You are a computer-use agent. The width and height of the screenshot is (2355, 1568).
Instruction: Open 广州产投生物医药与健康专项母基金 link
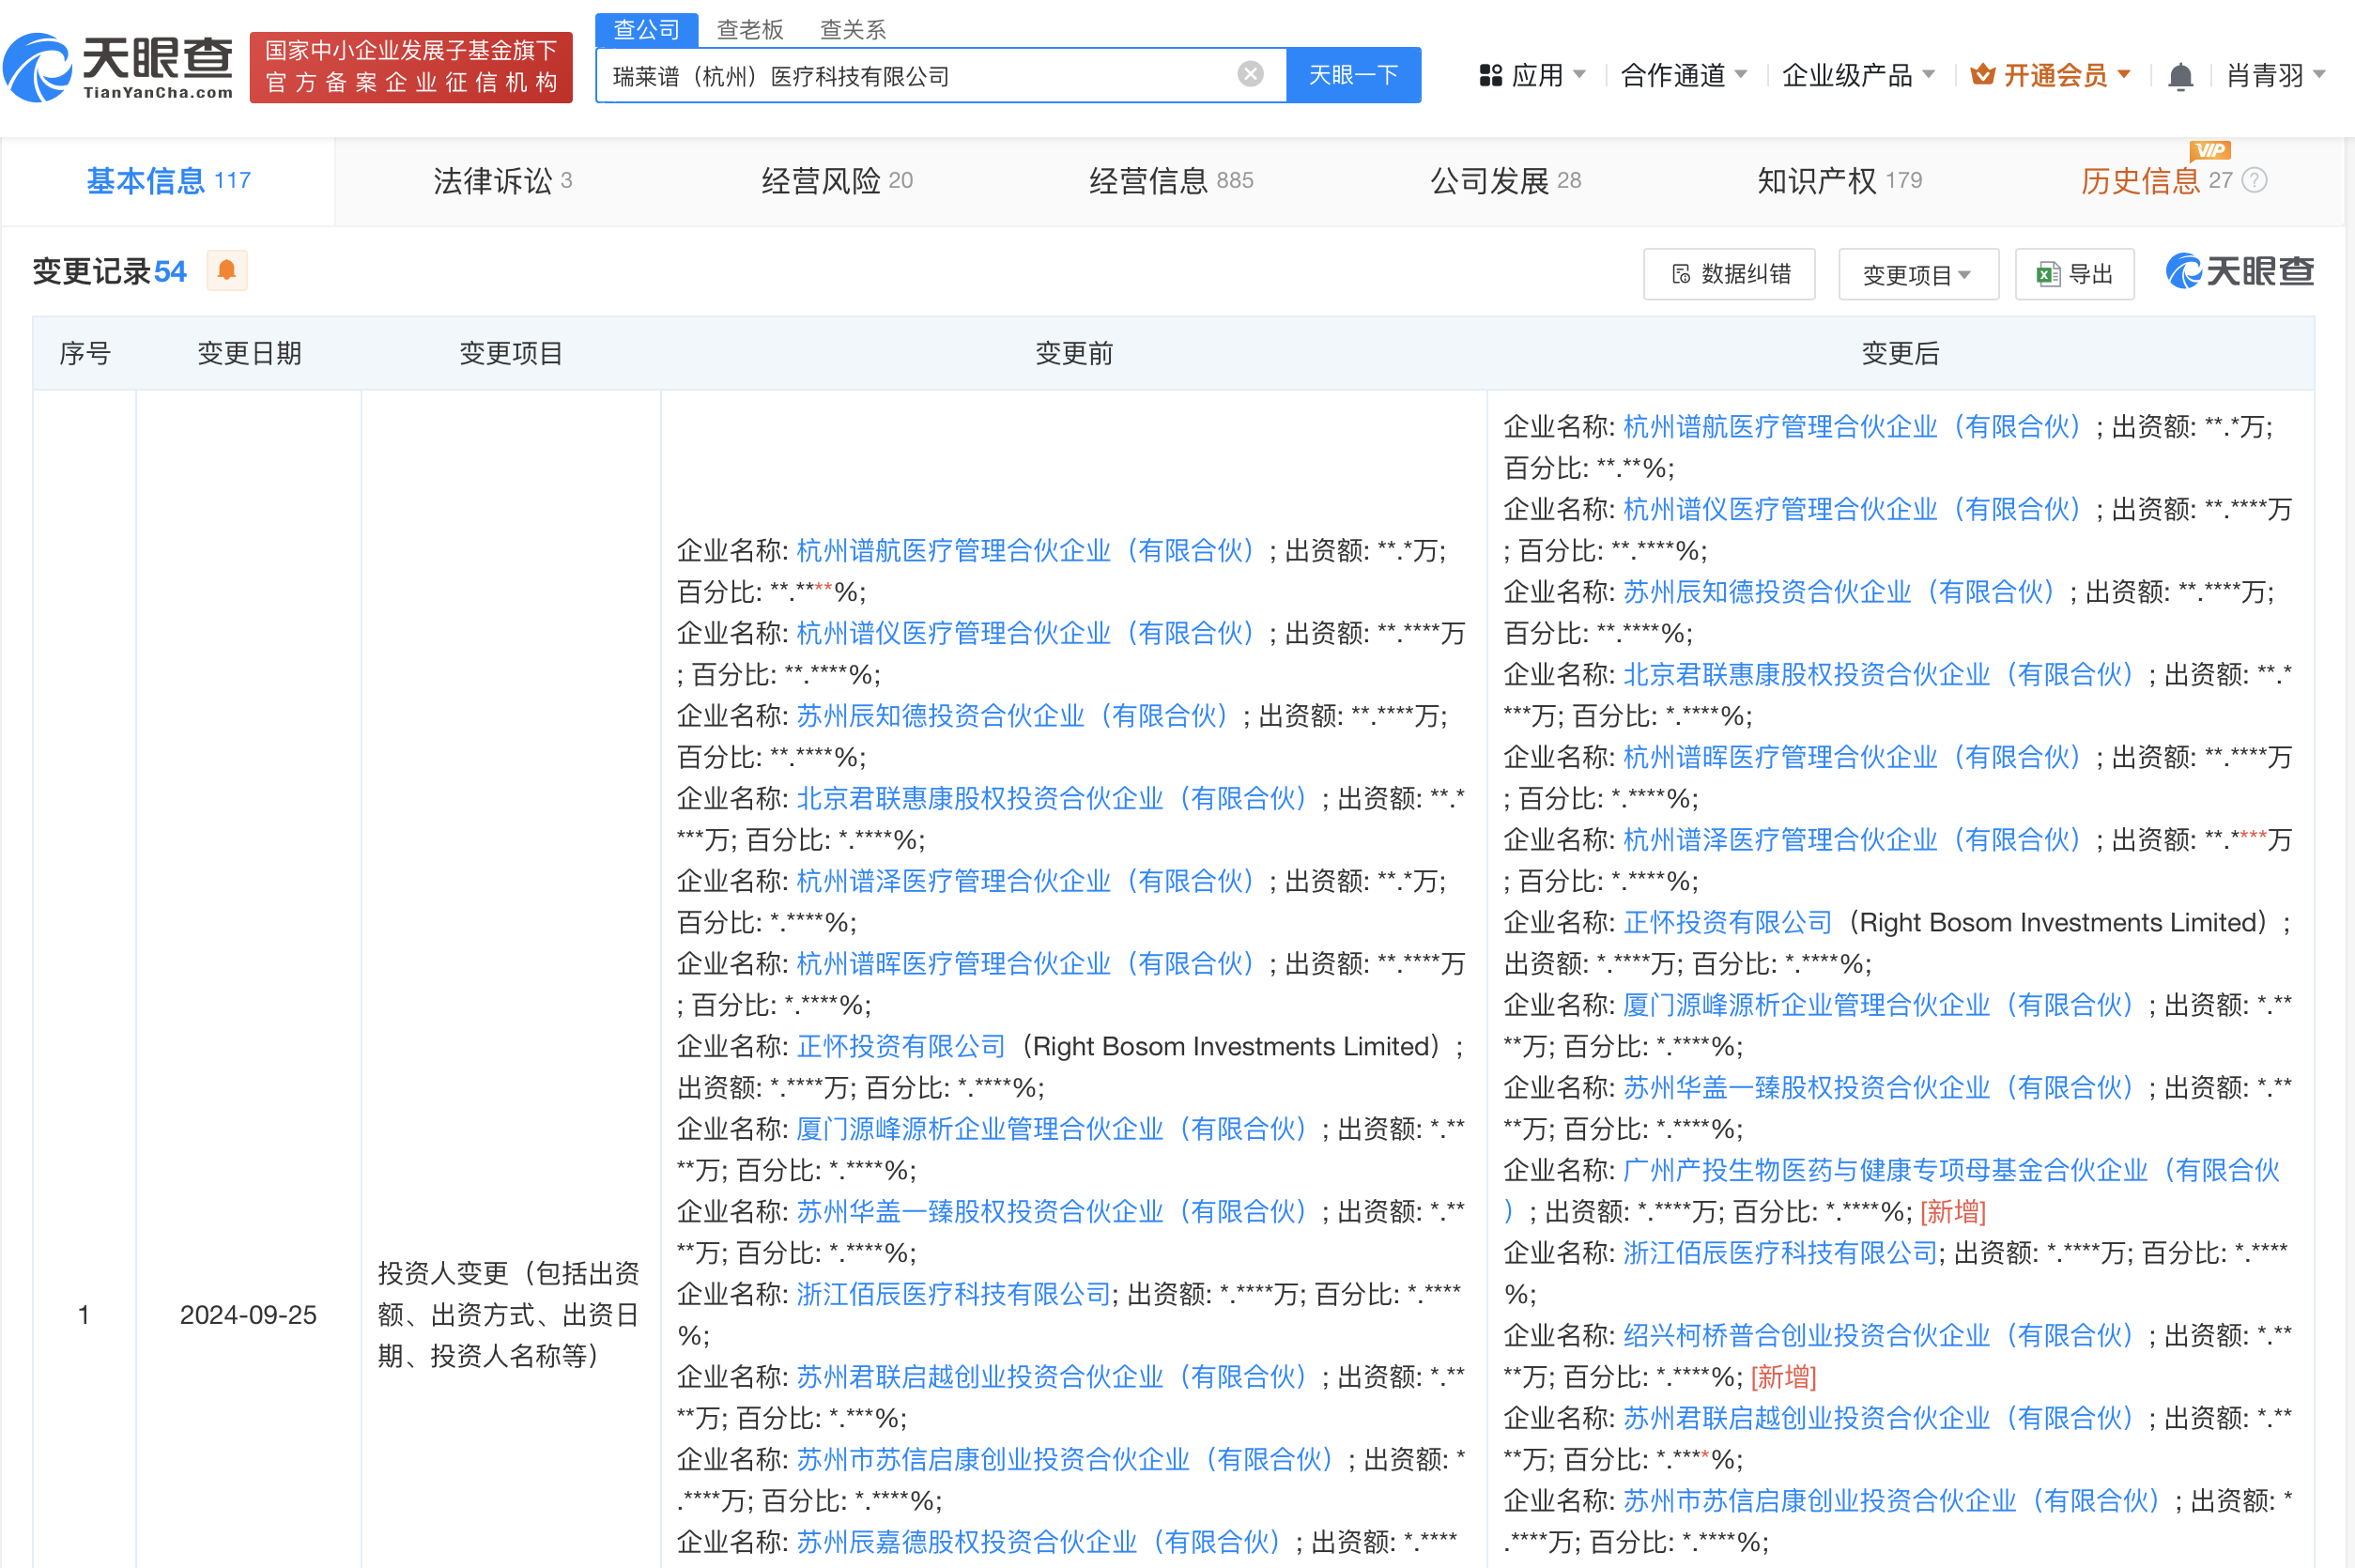pyautogui.click(x=1950, y=1171)
